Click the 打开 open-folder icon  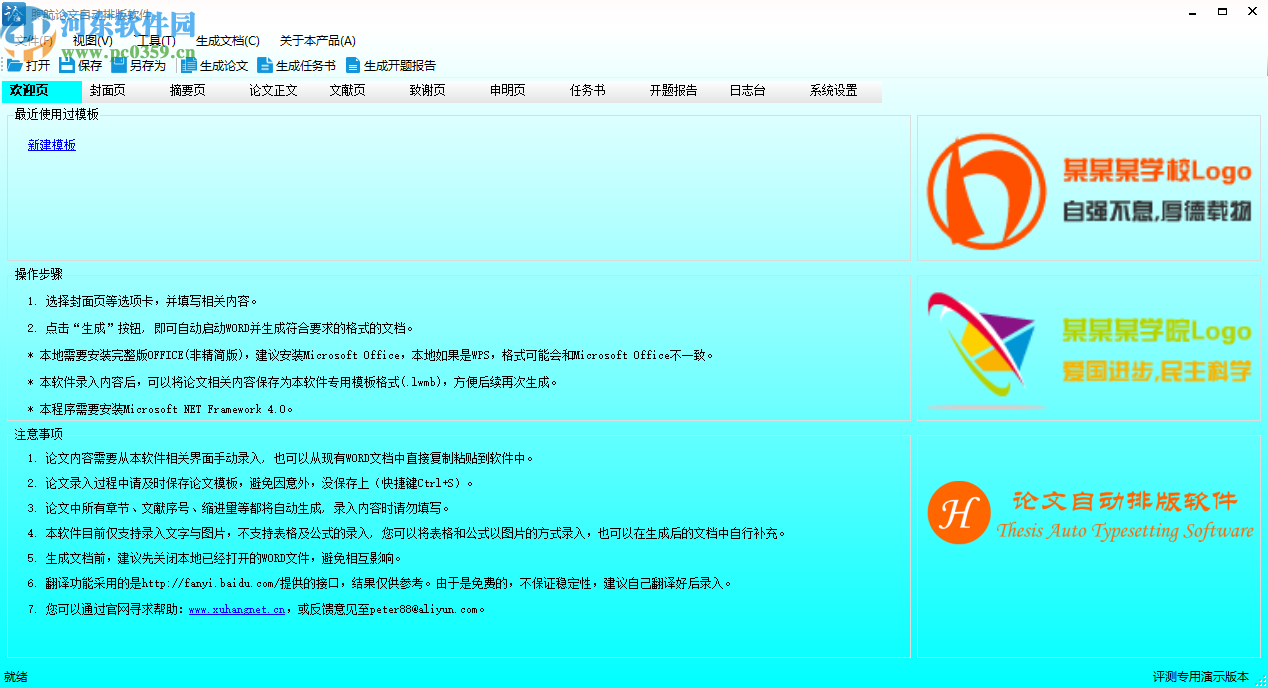click(x=15, y=65)
